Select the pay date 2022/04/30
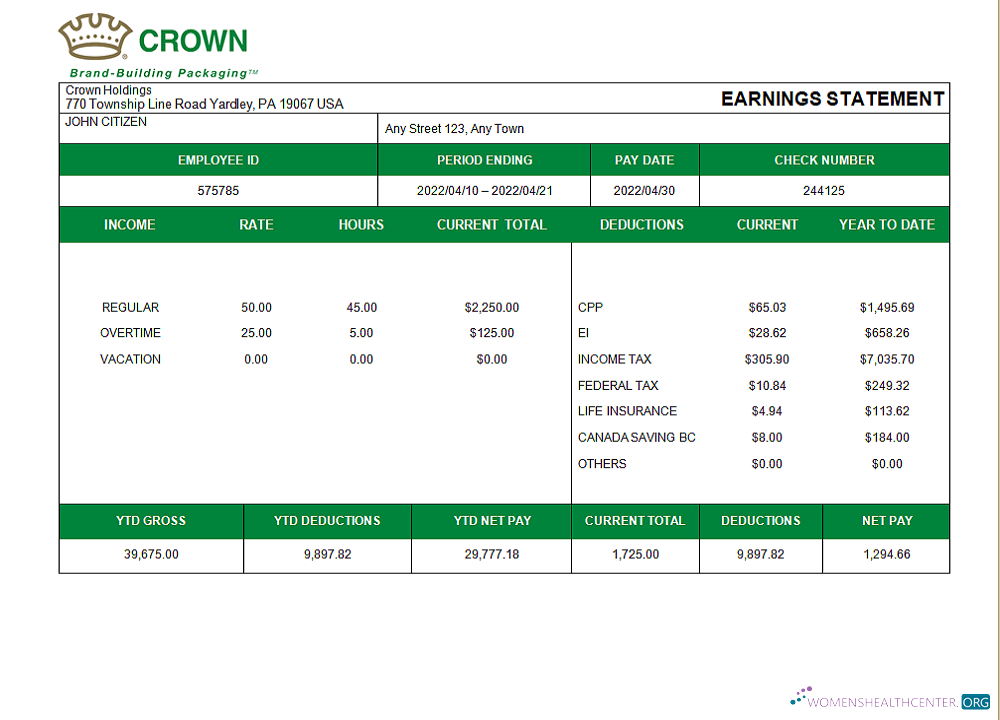1000x720 pixels. (x=644, y=190)
